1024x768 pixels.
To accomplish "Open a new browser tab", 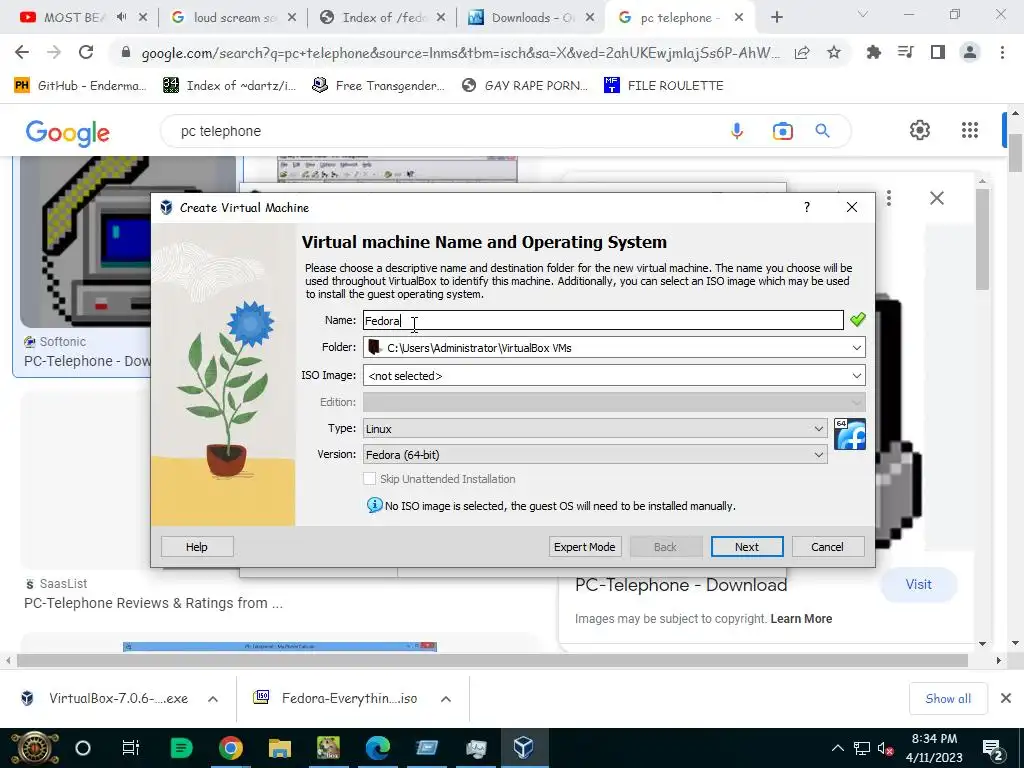I will pyautogui.click(x=776, y=18).
